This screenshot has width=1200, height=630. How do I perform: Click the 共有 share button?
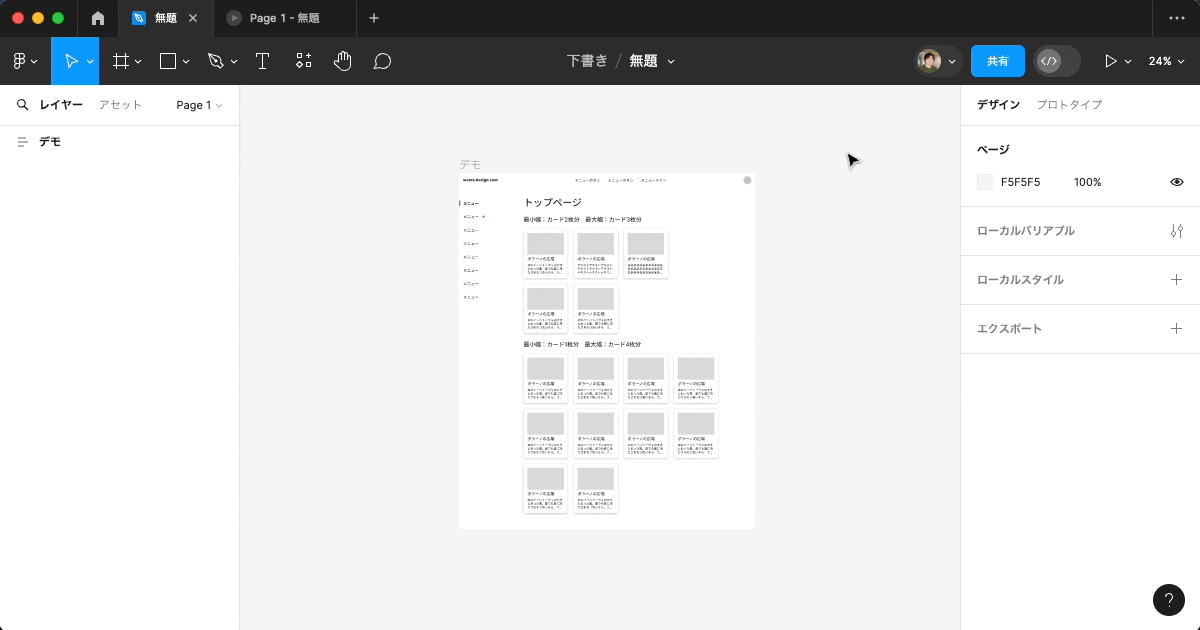click(x=997, y=60)
